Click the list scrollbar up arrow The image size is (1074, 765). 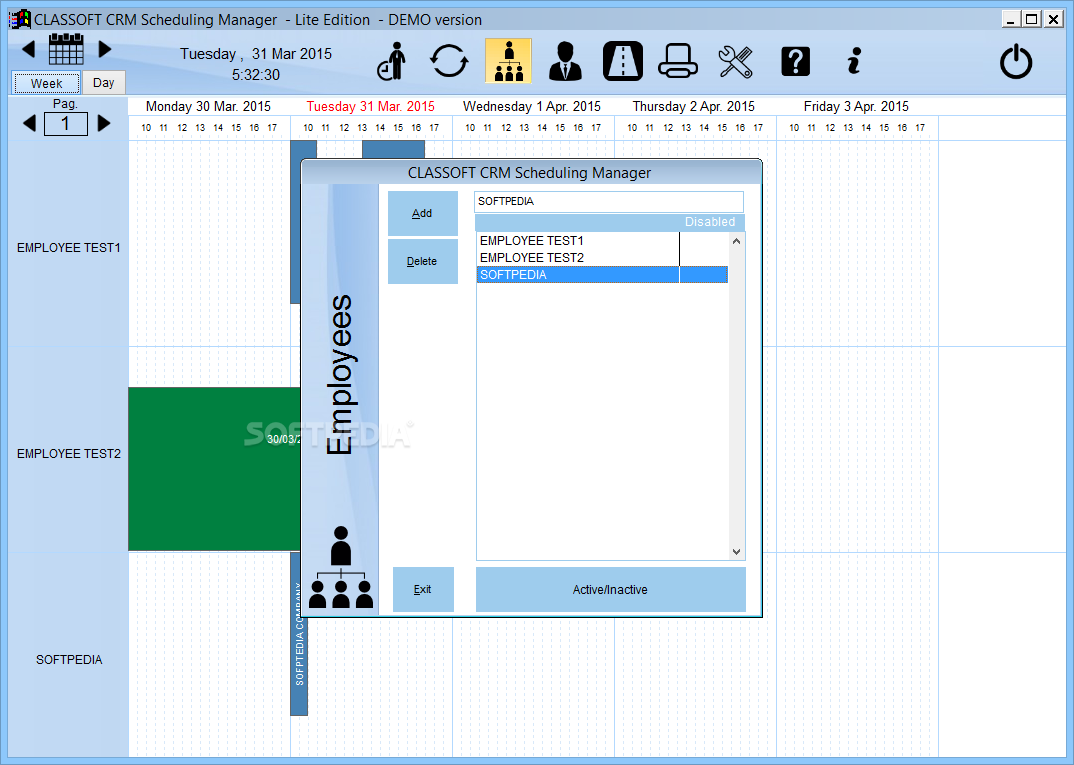[x=736, y=241]
